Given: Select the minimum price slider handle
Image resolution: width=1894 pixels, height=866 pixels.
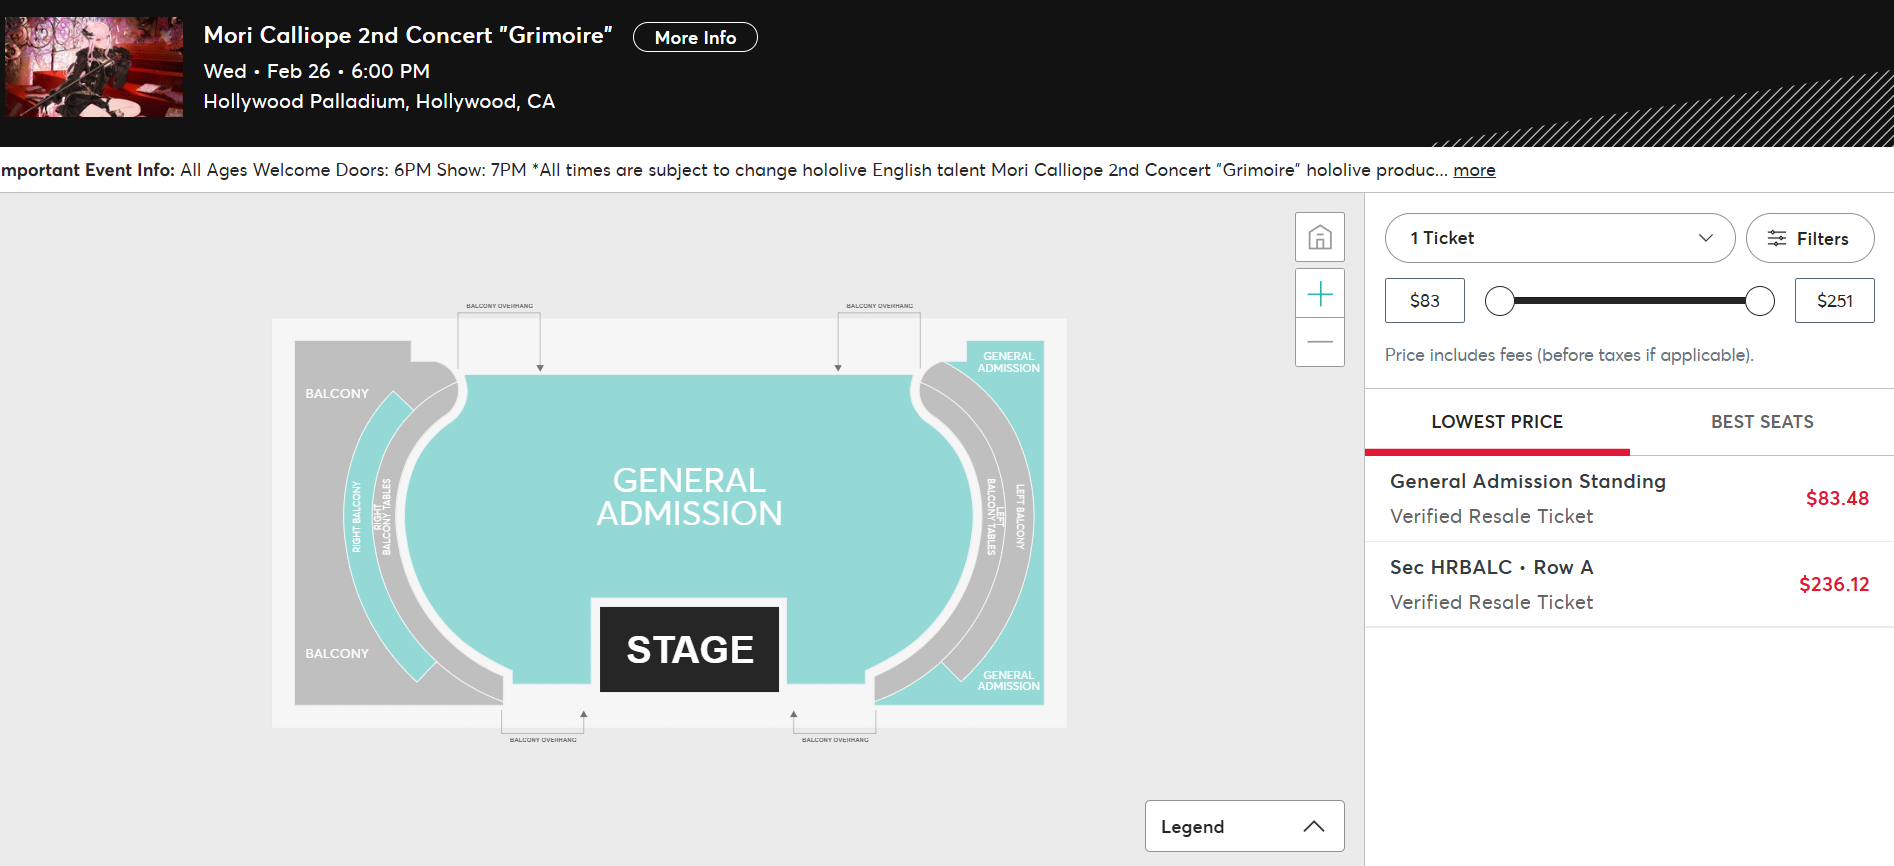Looking at the screenshot, I should pos(1500,301).
